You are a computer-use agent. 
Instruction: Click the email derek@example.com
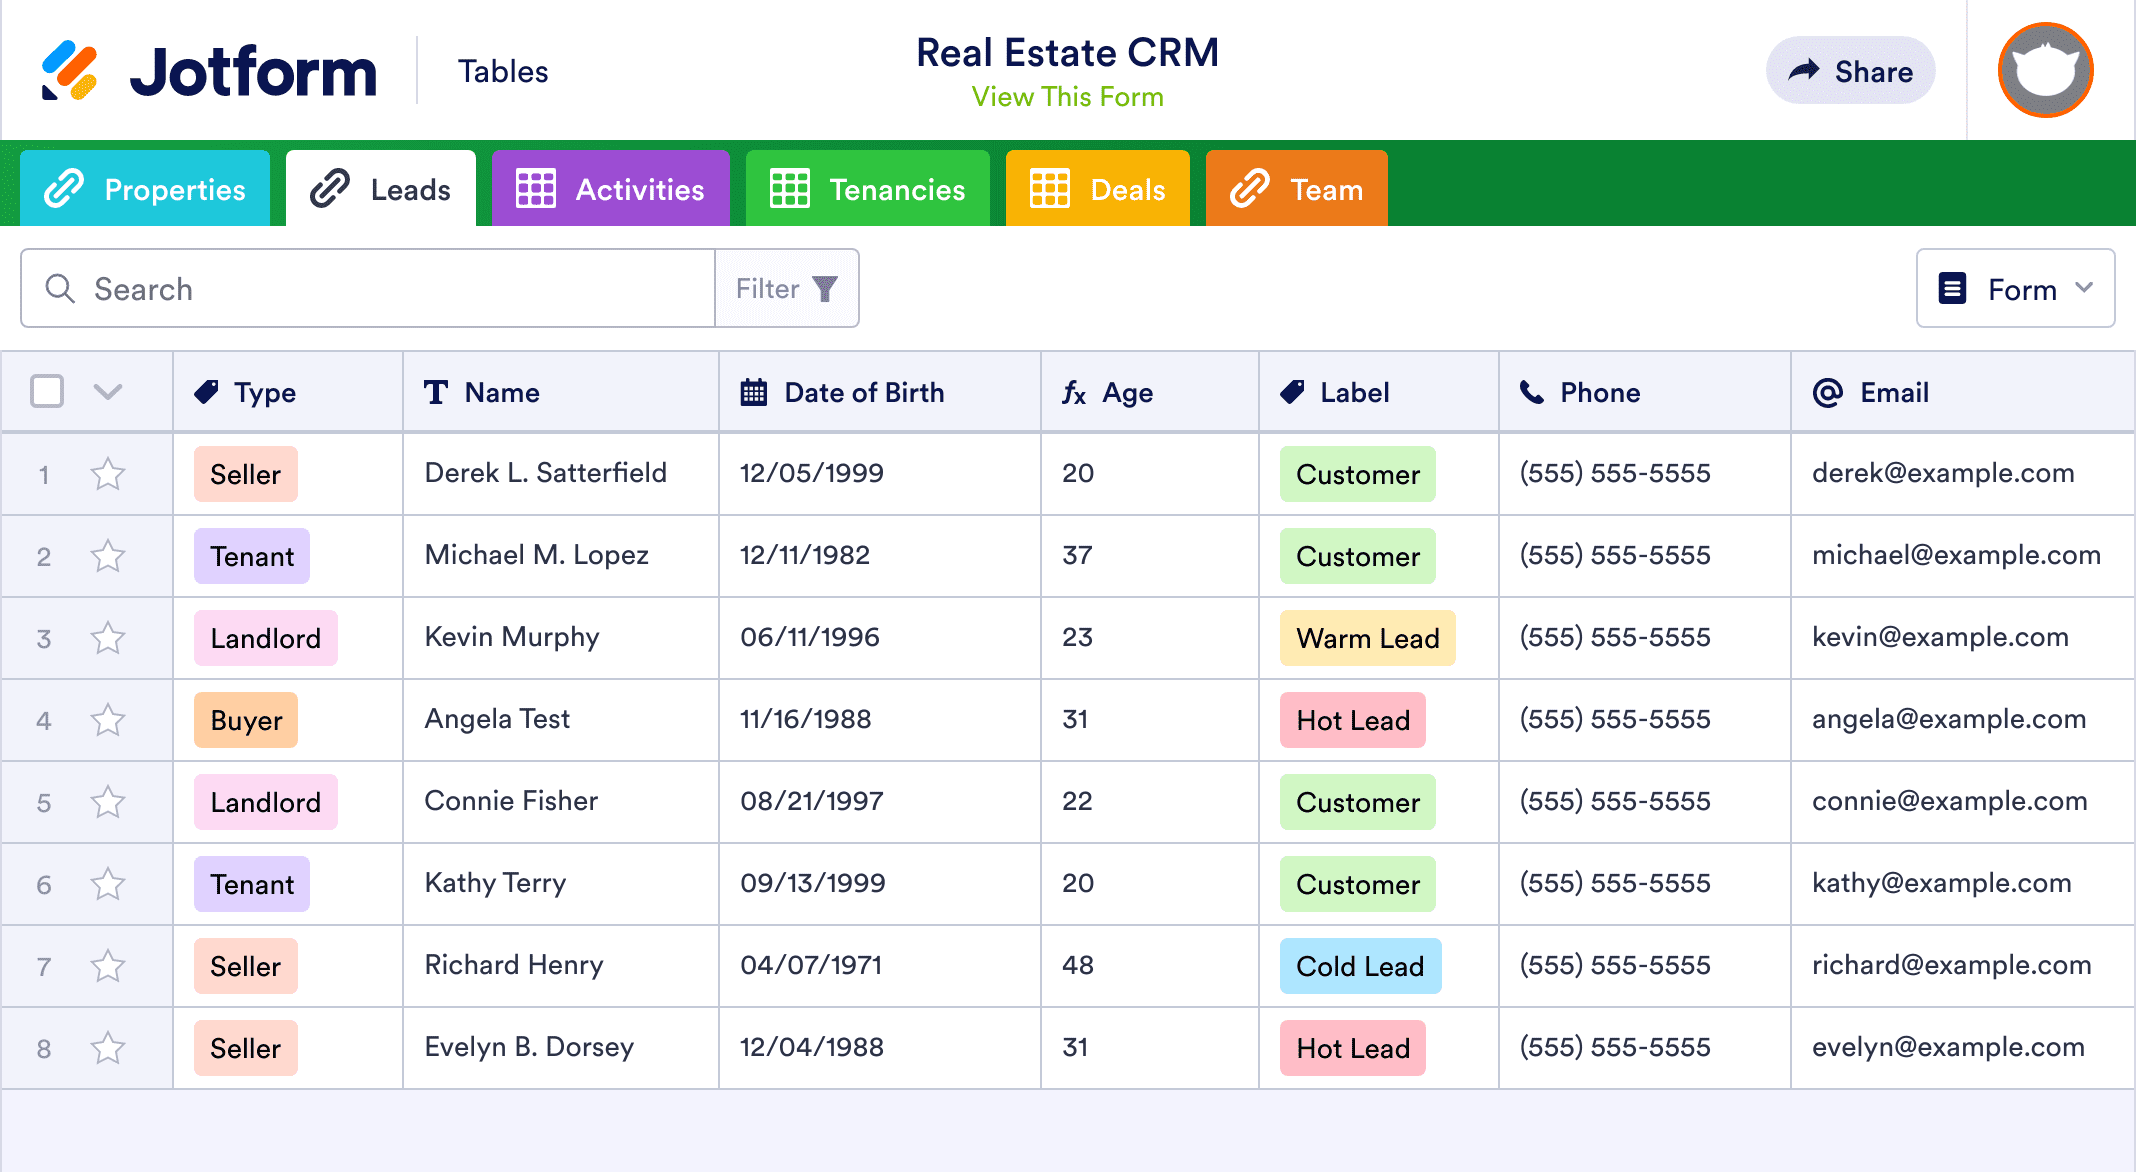coord(1943,473)
